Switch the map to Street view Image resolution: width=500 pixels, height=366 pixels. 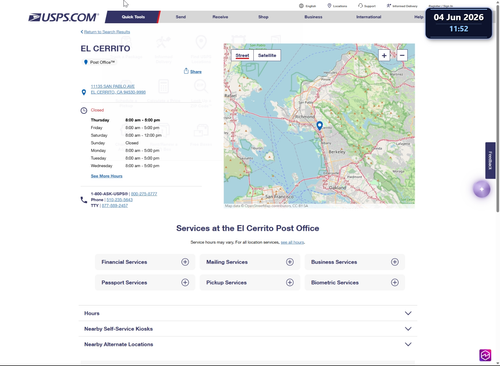point(242,55)
